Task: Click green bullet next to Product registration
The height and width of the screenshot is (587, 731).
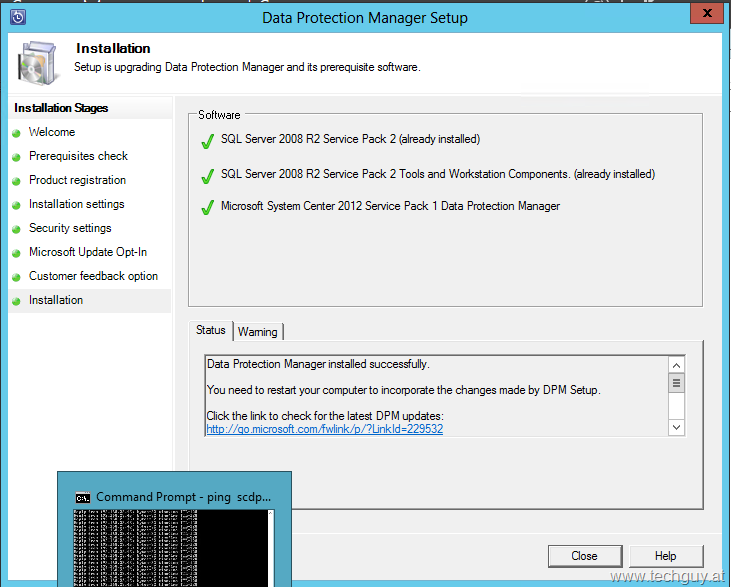Action: tap(16, 181)
